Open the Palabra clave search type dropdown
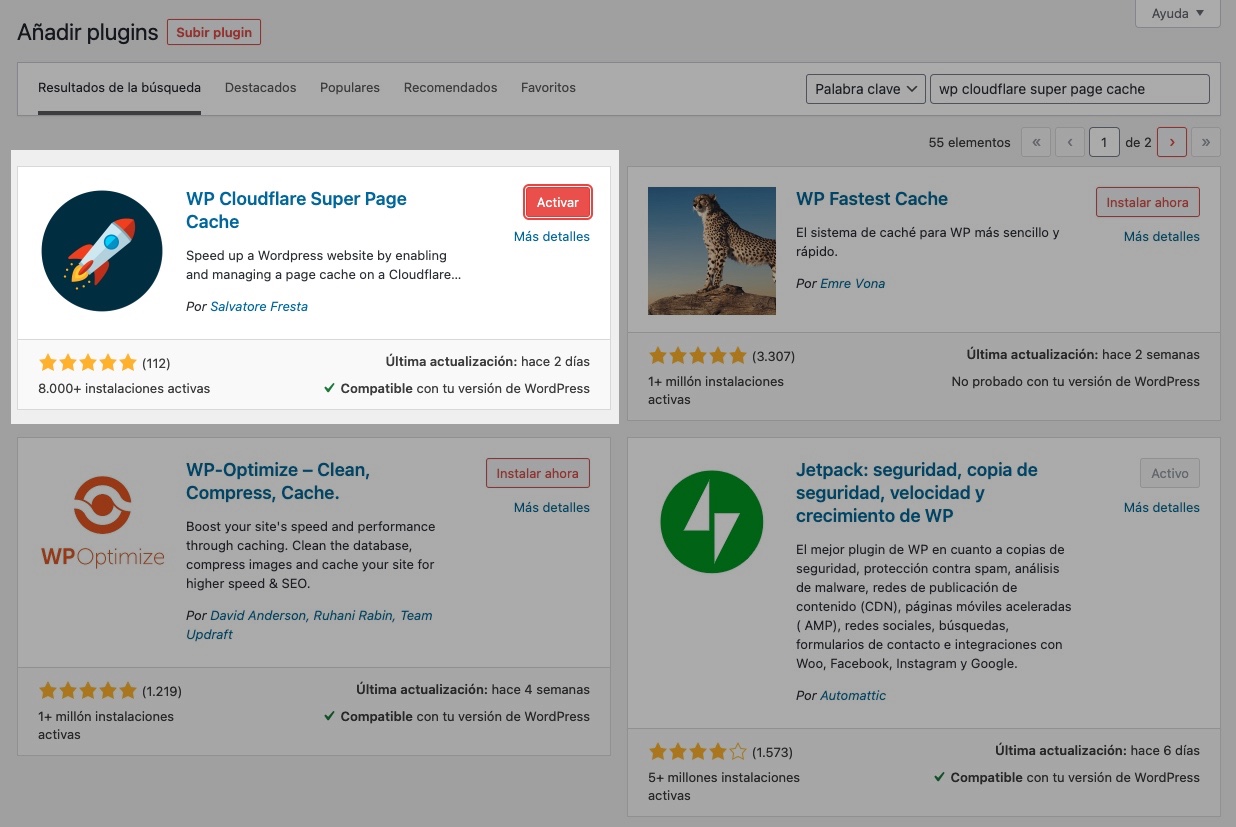Screen dimensions: 1236x827 tap(865, 89)
